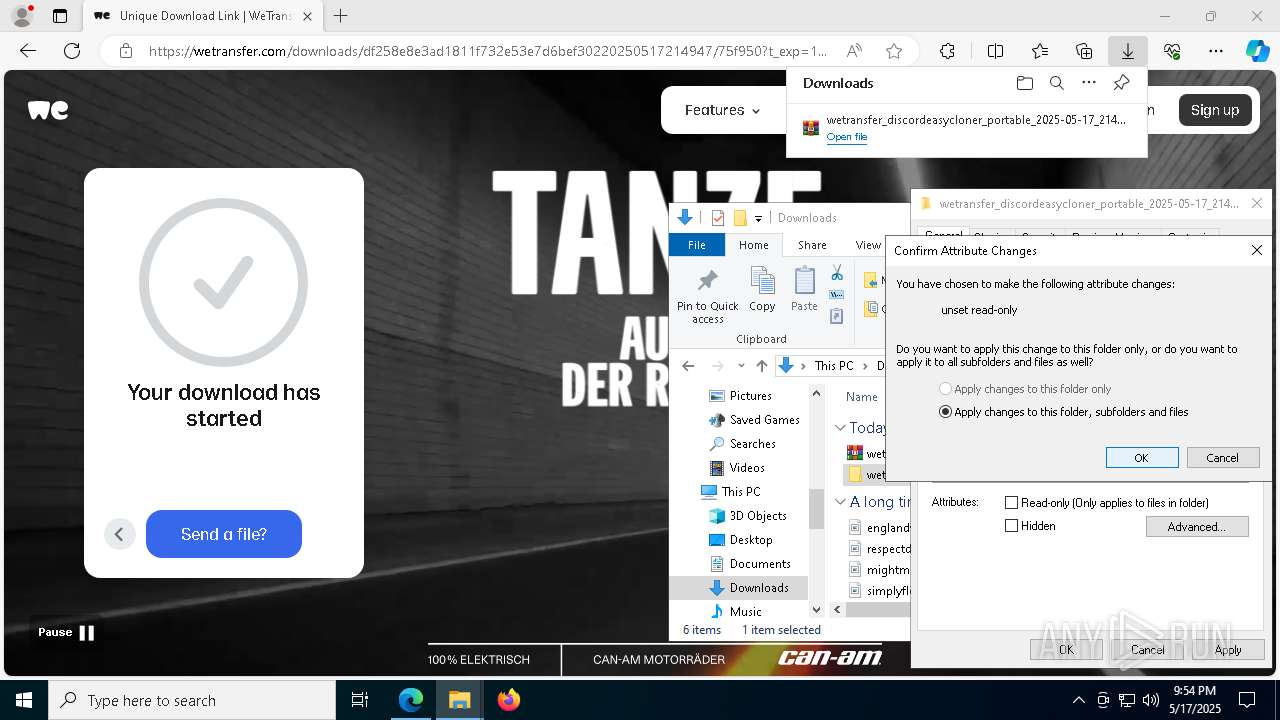This screenshot has height=720, width=1280.
Task: Open Browser essentials heart icon
Action: pyautogui.click(x=1172, y=51)
